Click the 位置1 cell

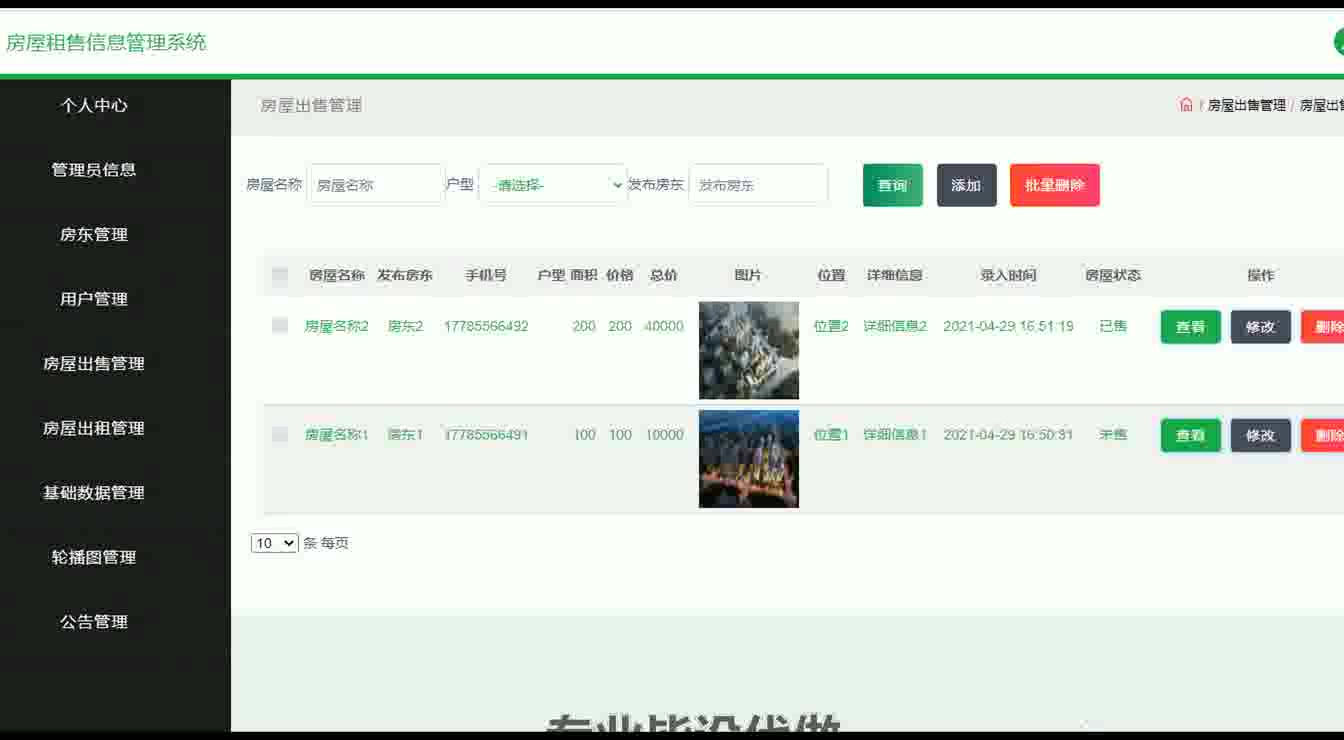[831, 435]
